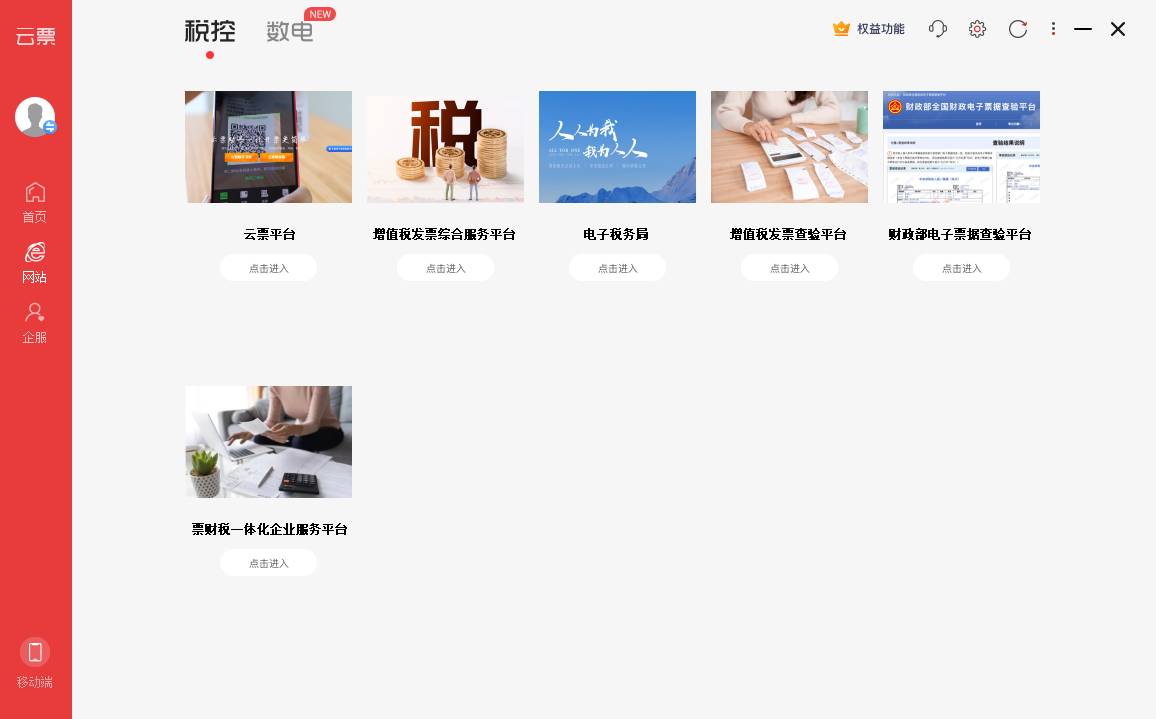Open 权益功能 crown feature
The width and height of the screenshot is (1156, 719).
coord(868,29)
